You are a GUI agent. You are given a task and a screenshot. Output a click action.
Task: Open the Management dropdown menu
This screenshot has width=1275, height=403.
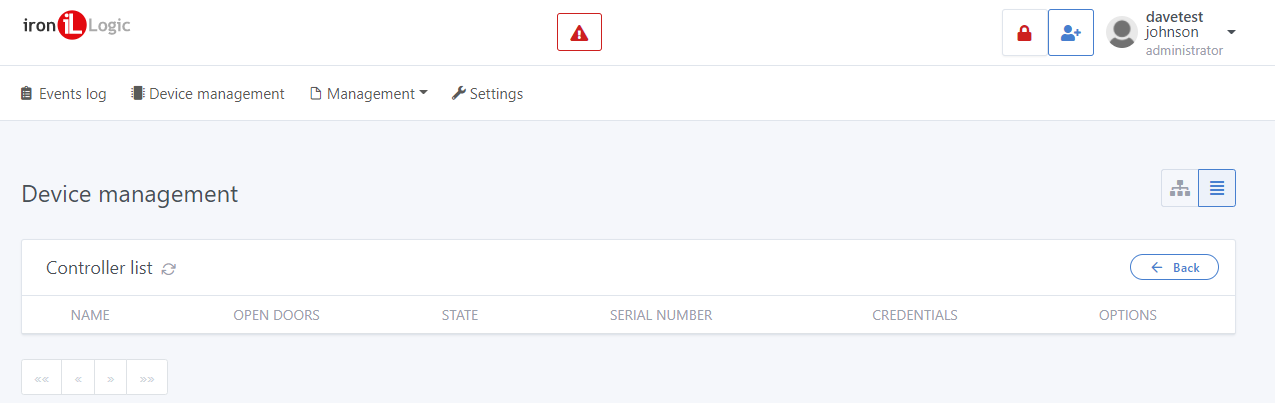pyautogui.click(x=369, y=94)
